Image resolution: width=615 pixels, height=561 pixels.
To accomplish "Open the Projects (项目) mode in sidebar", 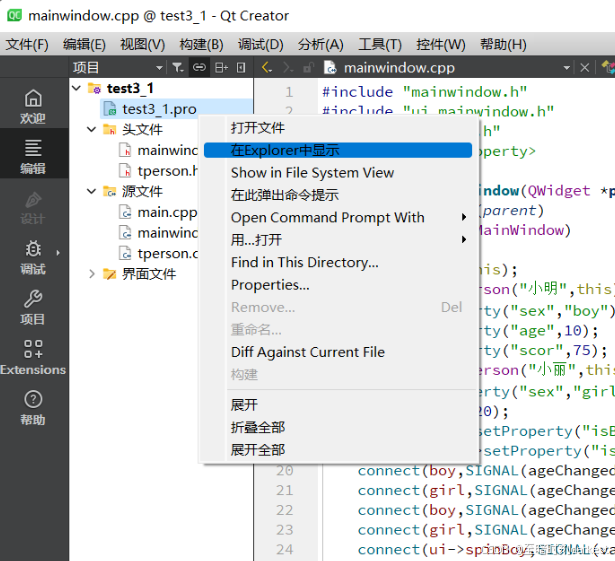I will [33, 307].
